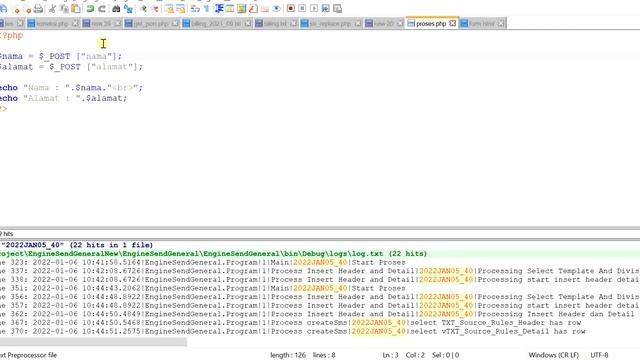Switch to the form.html tab
This screenshot has width=640, height=360.
click(482, 24)
